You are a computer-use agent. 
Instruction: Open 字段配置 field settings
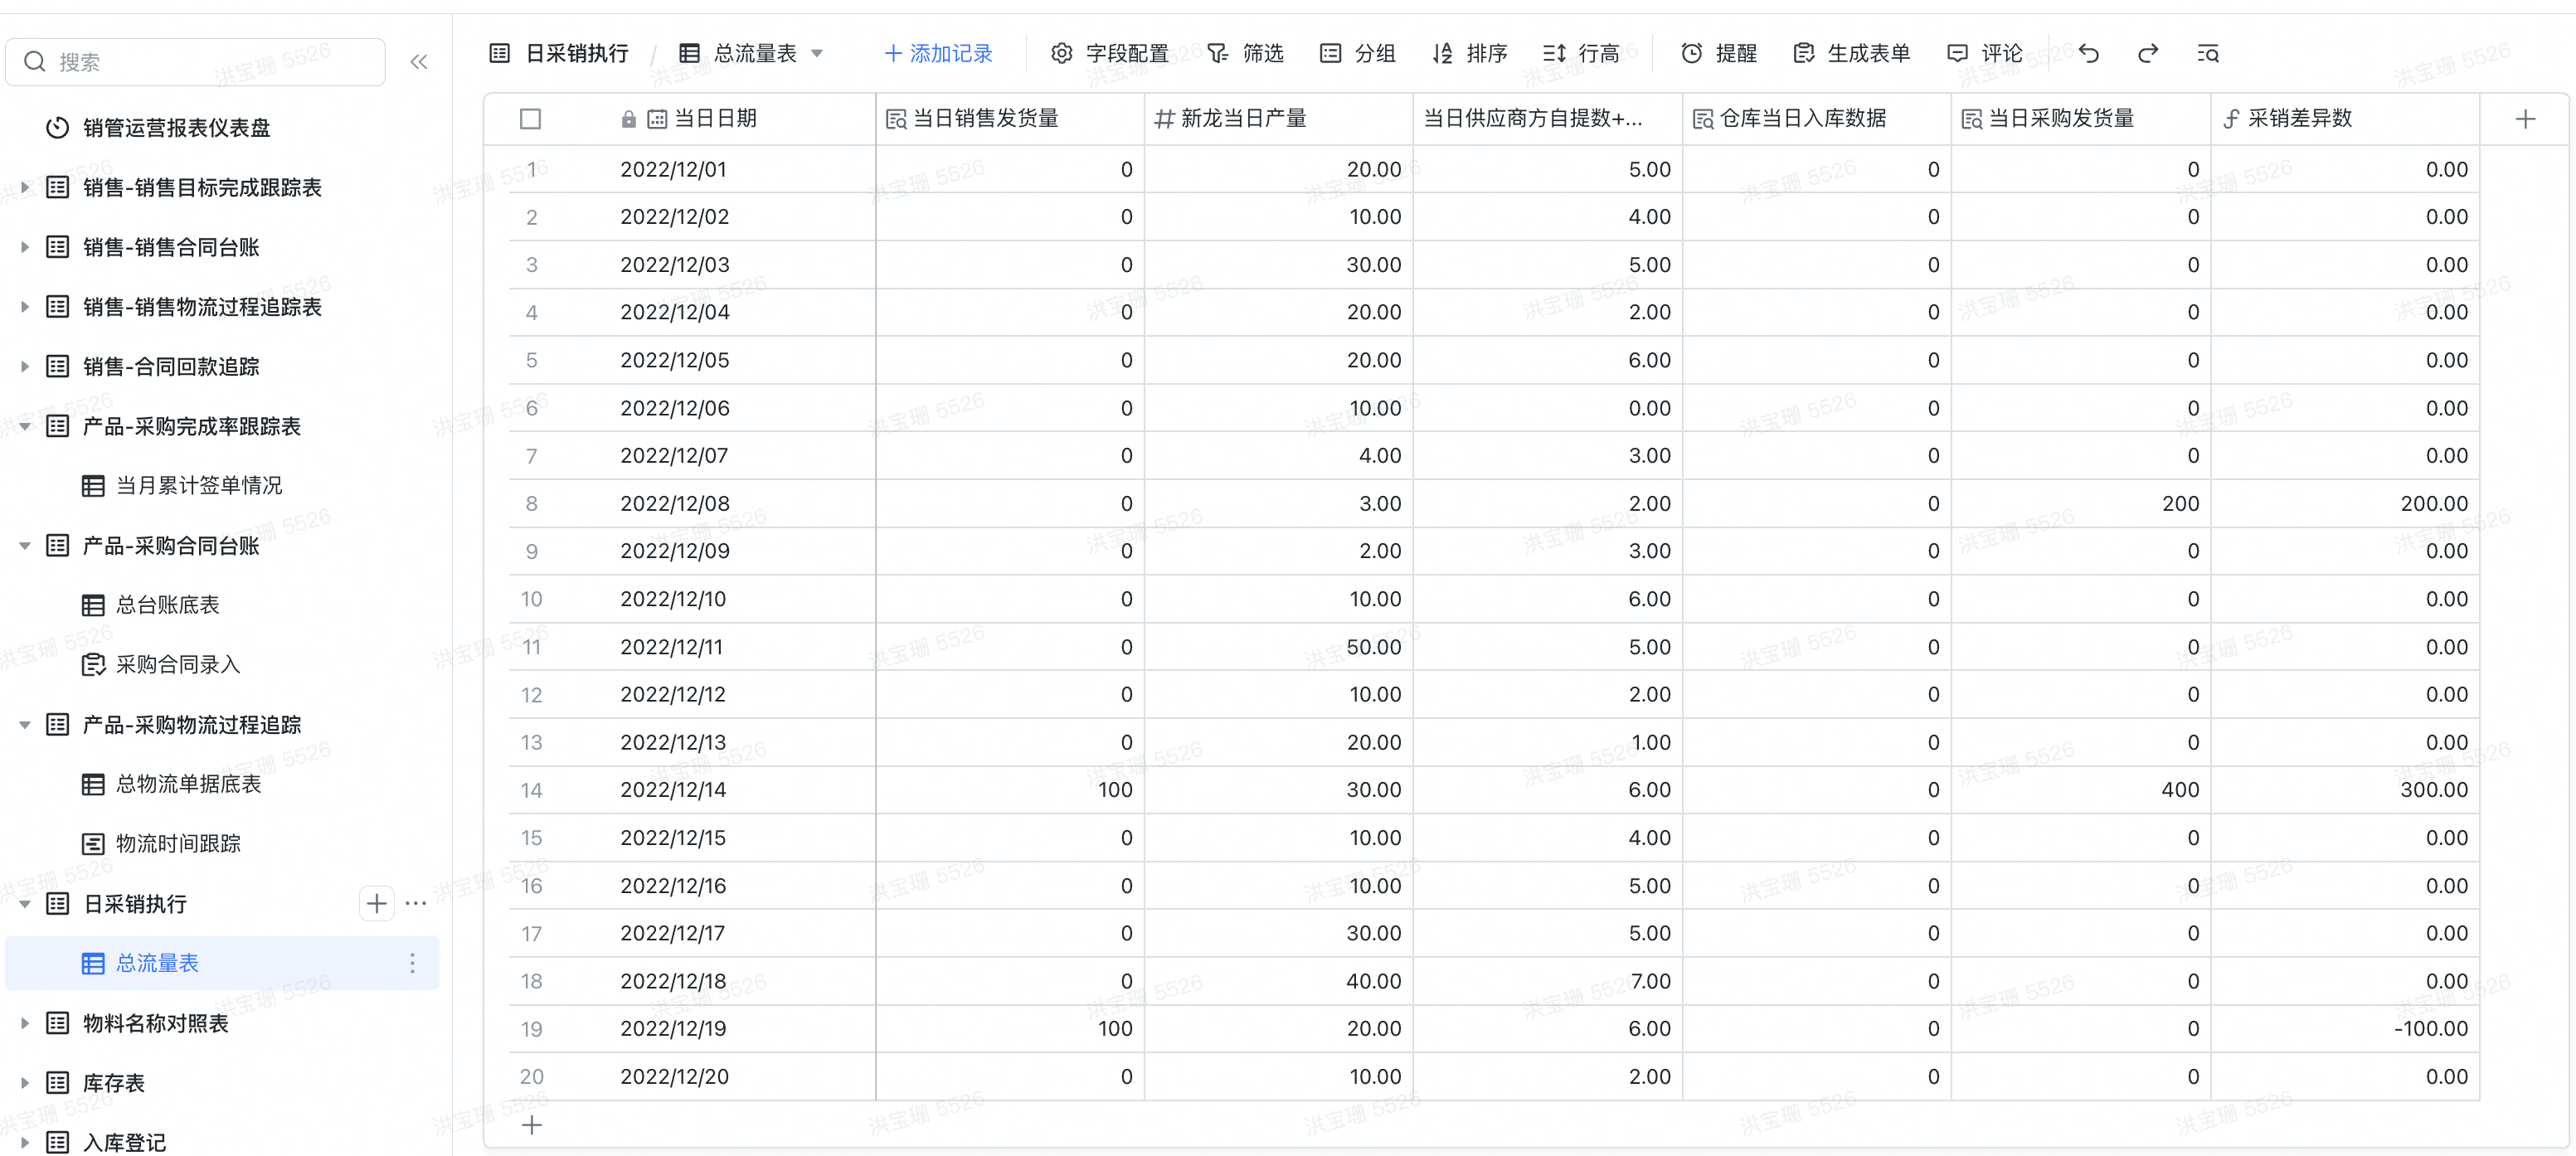(1110, 53)
